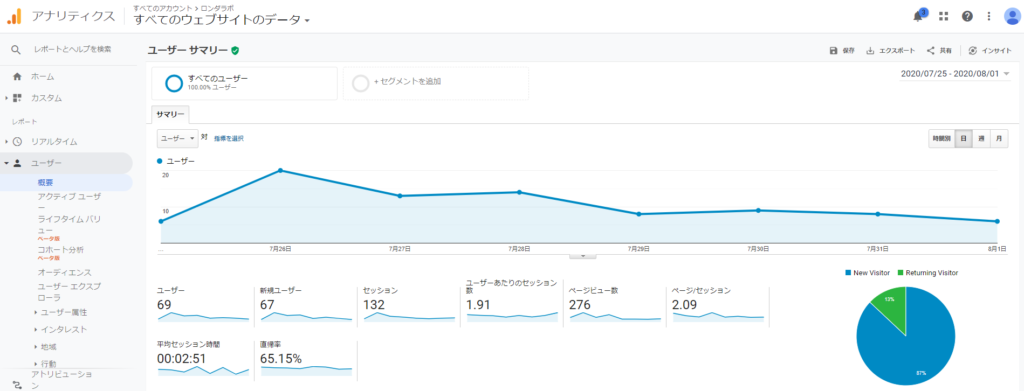This screenshot has width=1024, height=391.
Task: Click the インサイト icon
Action: click(x=973, y=50)
